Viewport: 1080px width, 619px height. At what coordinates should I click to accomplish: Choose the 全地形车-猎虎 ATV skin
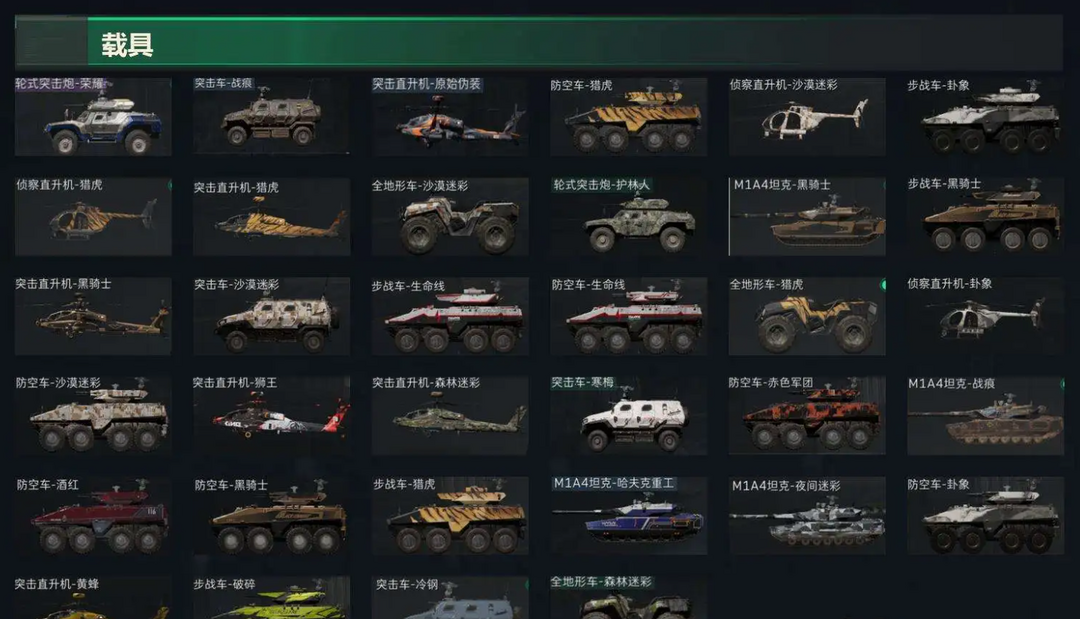click(x=807, y=316)
